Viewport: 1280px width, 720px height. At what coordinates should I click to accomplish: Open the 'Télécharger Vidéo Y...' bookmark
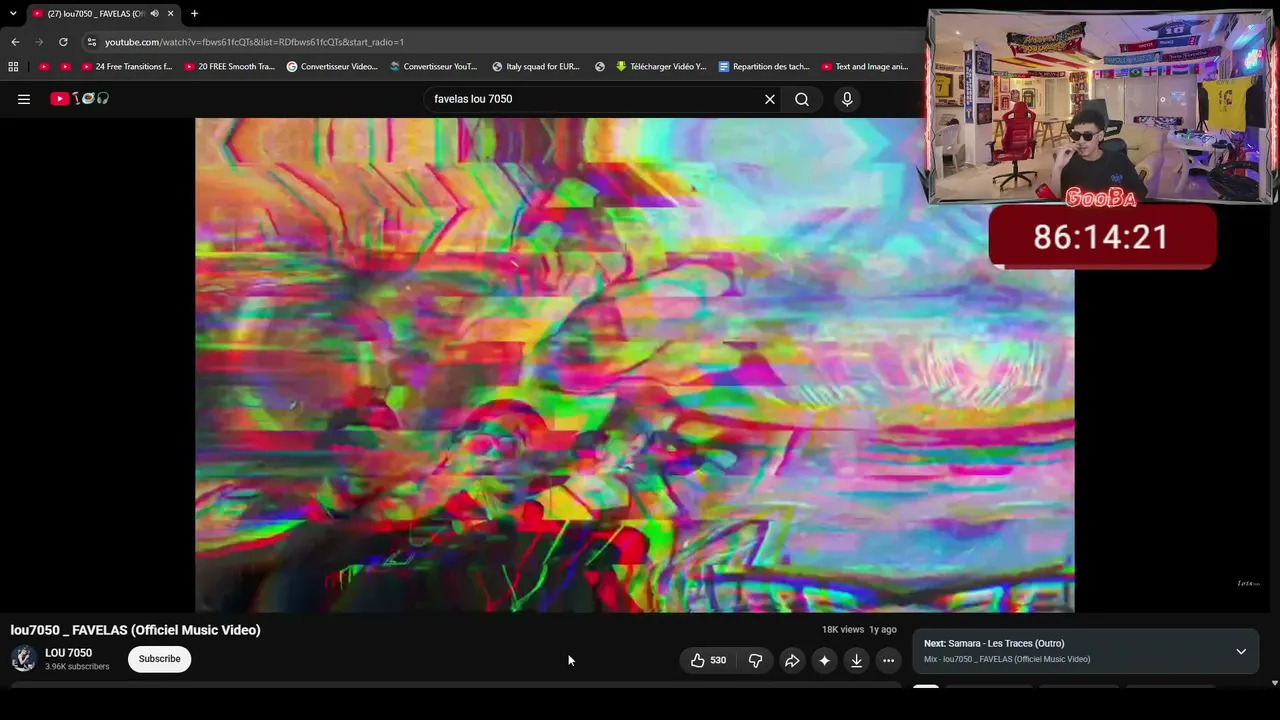pyautogui.click(x=661, y=67)
